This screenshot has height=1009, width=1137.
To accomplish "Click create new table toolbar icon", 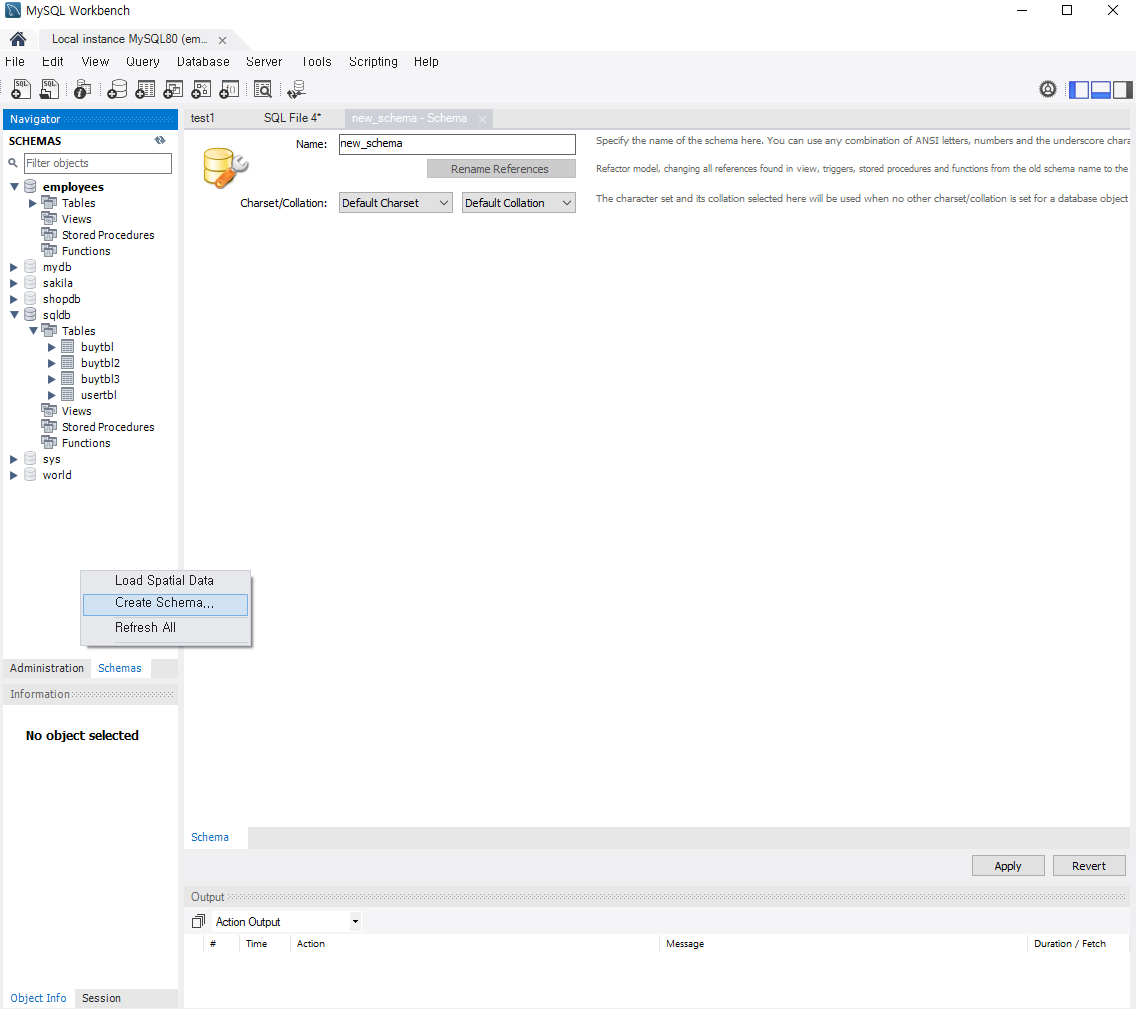I will click(145, 89).
